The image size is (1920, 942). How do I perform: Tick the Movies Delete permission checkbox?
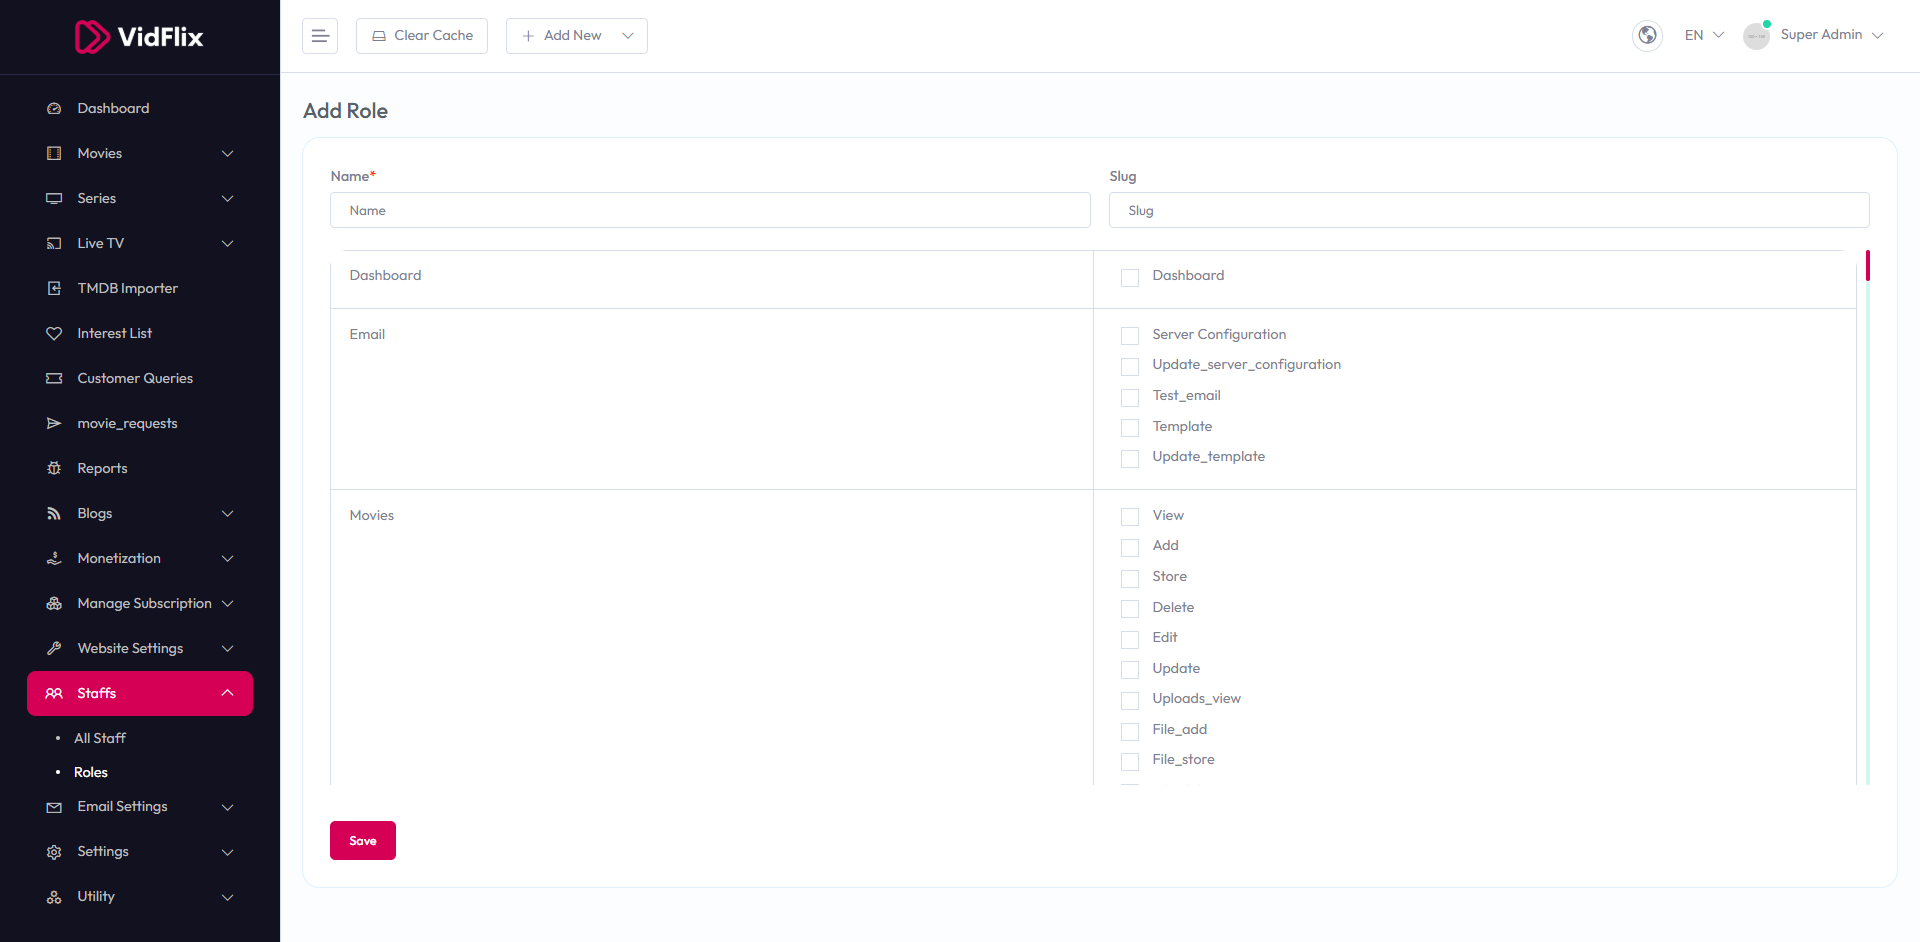point(1130,609)
